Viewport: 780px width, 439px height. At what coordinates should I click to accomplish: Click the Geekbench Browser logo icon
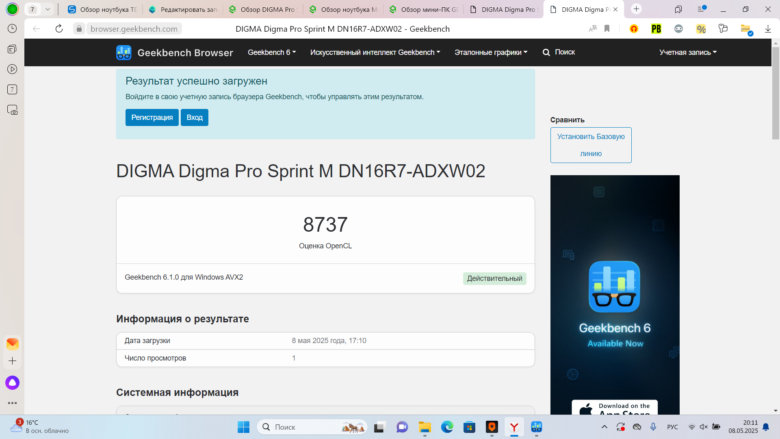pyautogui.click(x=123, y=52)
